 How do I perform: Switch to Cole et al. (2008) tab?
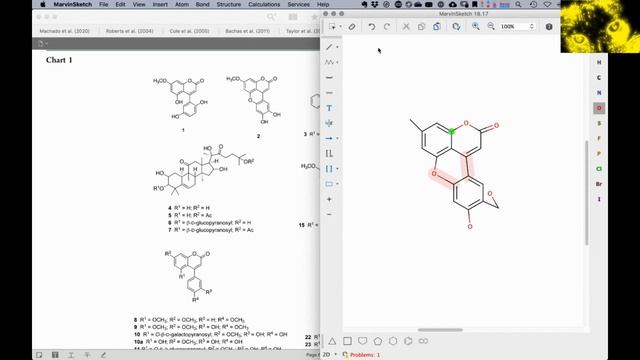(189, 31)
